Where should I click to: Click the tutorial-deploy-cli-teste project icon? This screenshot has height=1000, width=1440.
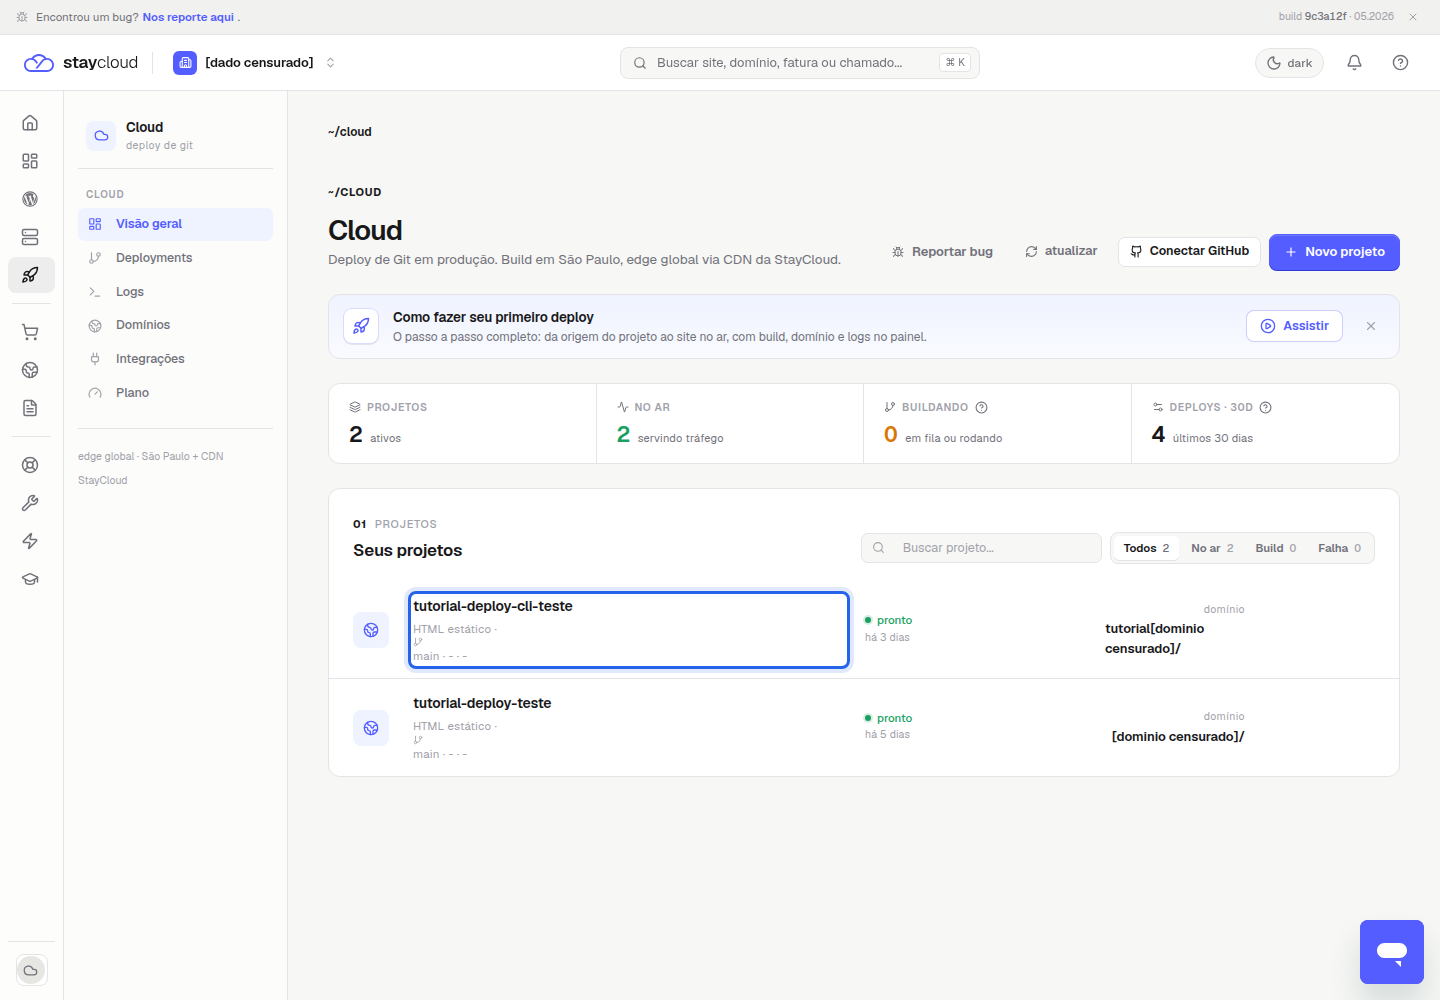tap(371, 630)
